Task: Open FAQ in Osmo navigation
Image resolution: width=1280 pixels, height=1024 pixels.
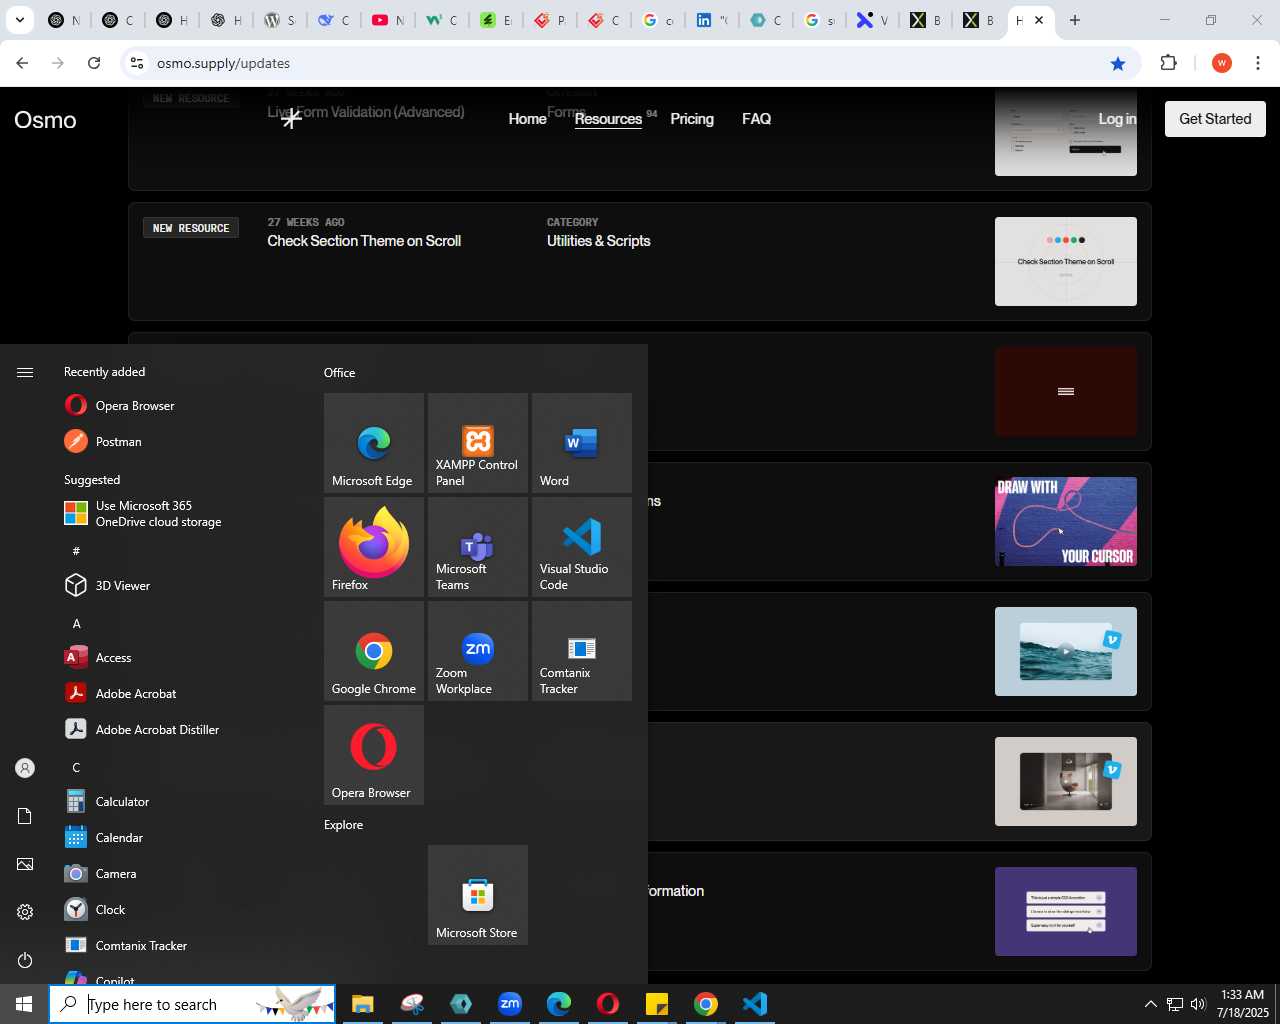Action: coord(756,119)
